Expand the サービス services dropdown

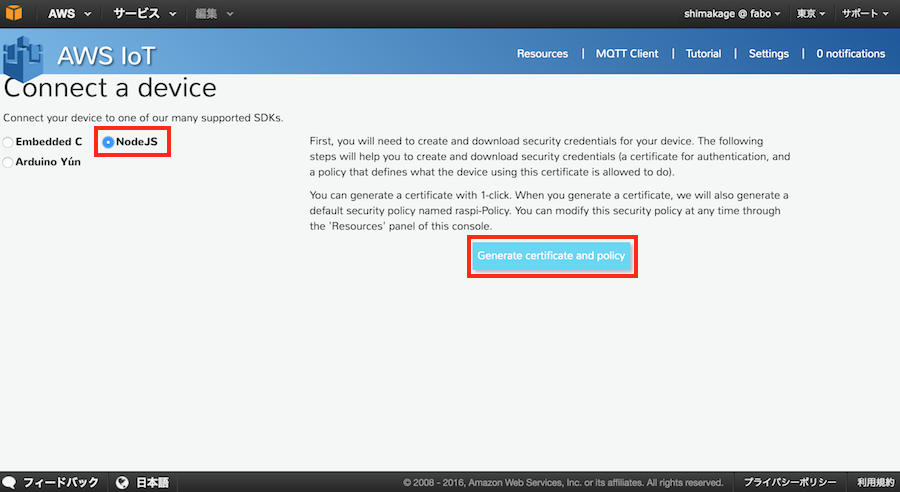click(144, 14)
